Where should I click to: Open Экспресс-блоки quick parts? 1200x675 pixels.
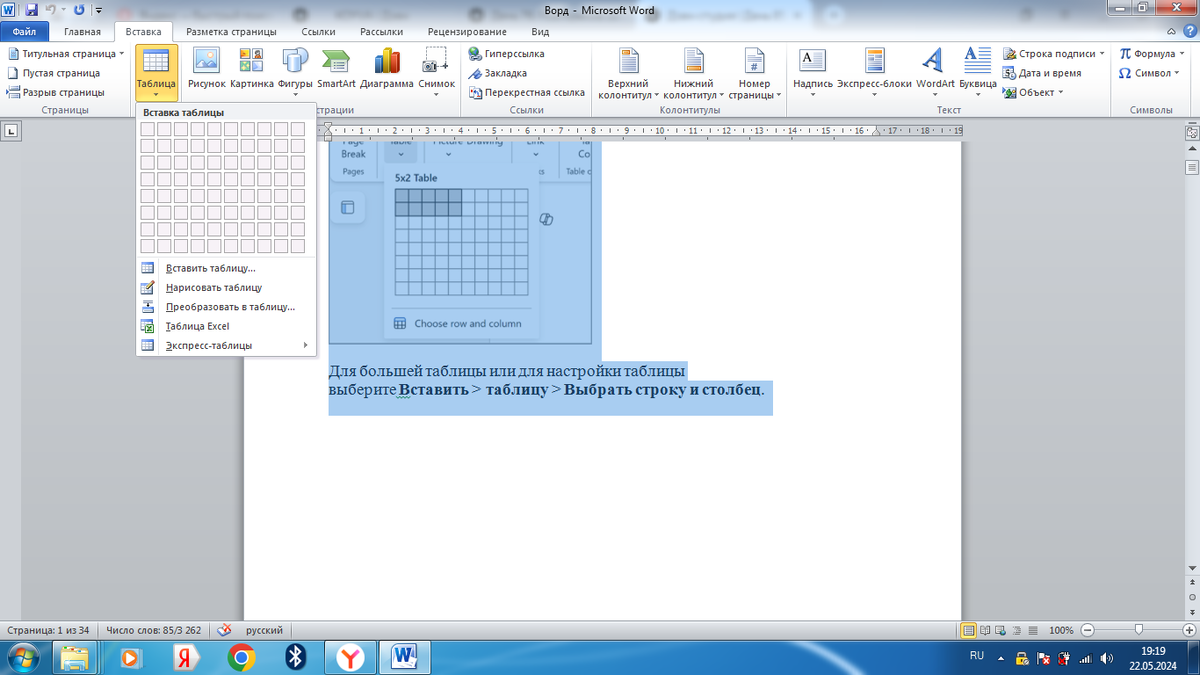(x=875, y=72)
